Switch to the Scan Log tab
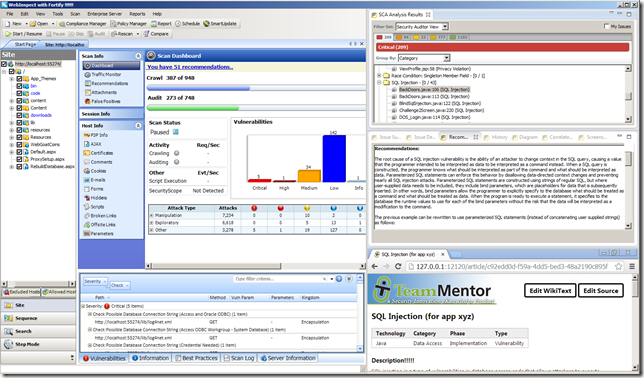The height and width of the screenshot is (378, 644). tap(238, 358)
